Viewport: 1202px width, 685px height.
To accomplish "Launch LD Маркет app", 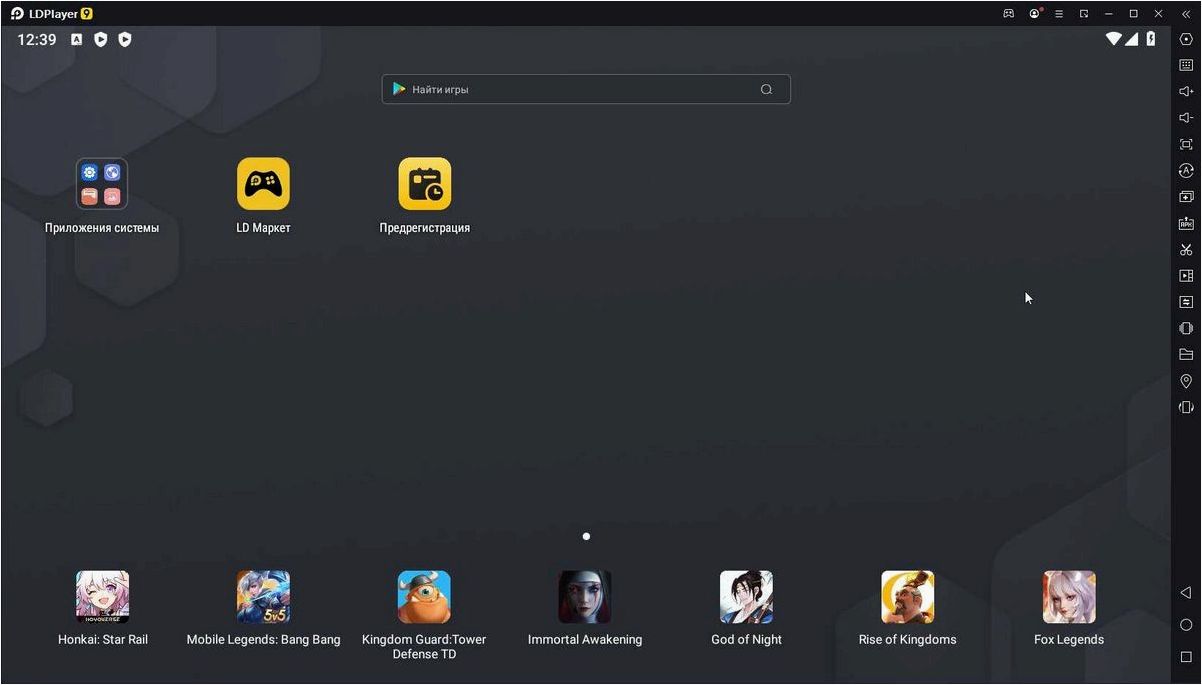I will 263,184.
